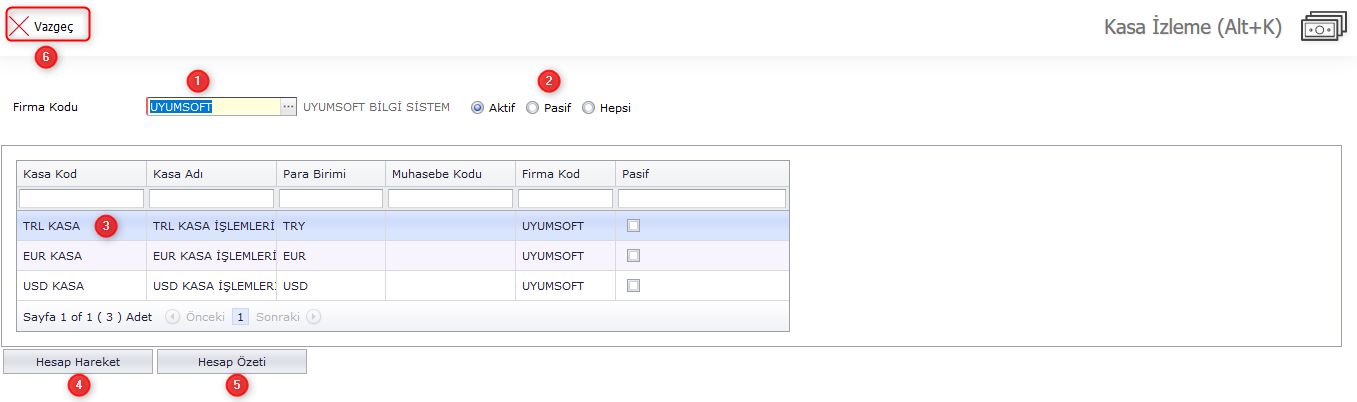The image size is (1357, 402).
Task: Click the Firma Kodu input field
Action: coord(212,107)
